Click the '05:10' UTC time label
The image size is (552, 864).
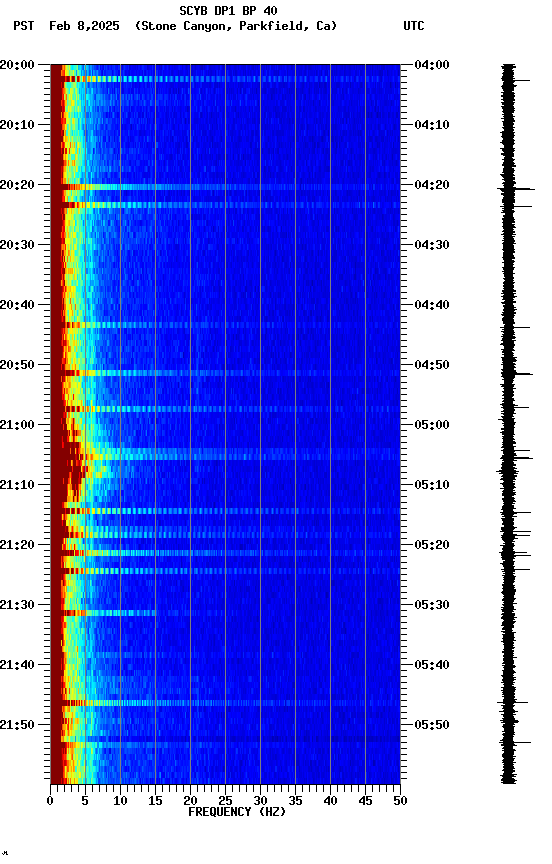432,485
